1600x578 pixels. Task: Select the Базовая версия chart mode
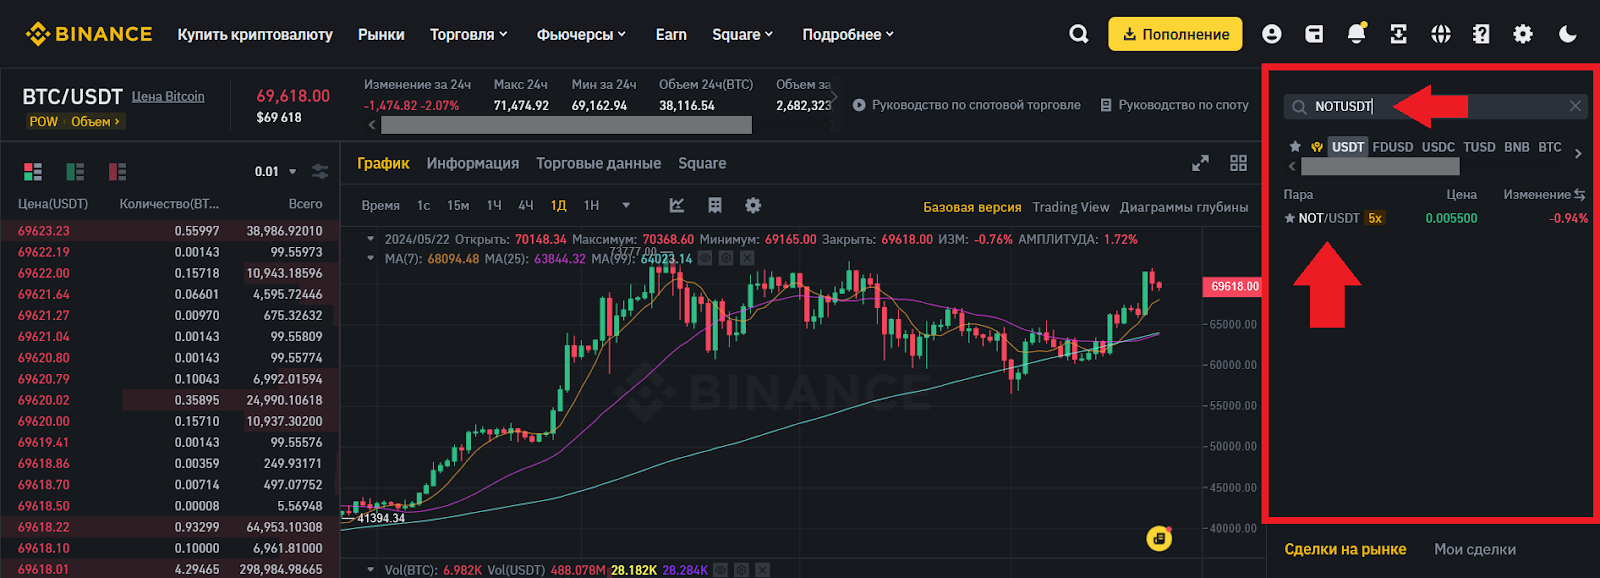[972, 207]
